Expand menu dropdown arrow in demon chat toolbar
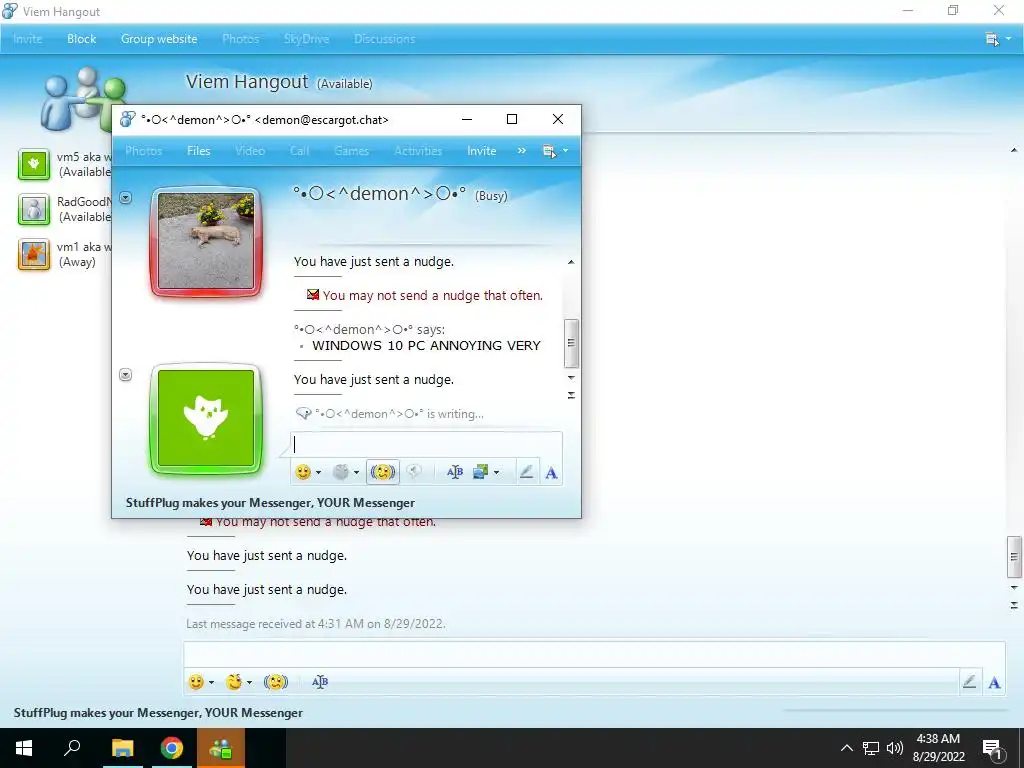 (566, 151)
